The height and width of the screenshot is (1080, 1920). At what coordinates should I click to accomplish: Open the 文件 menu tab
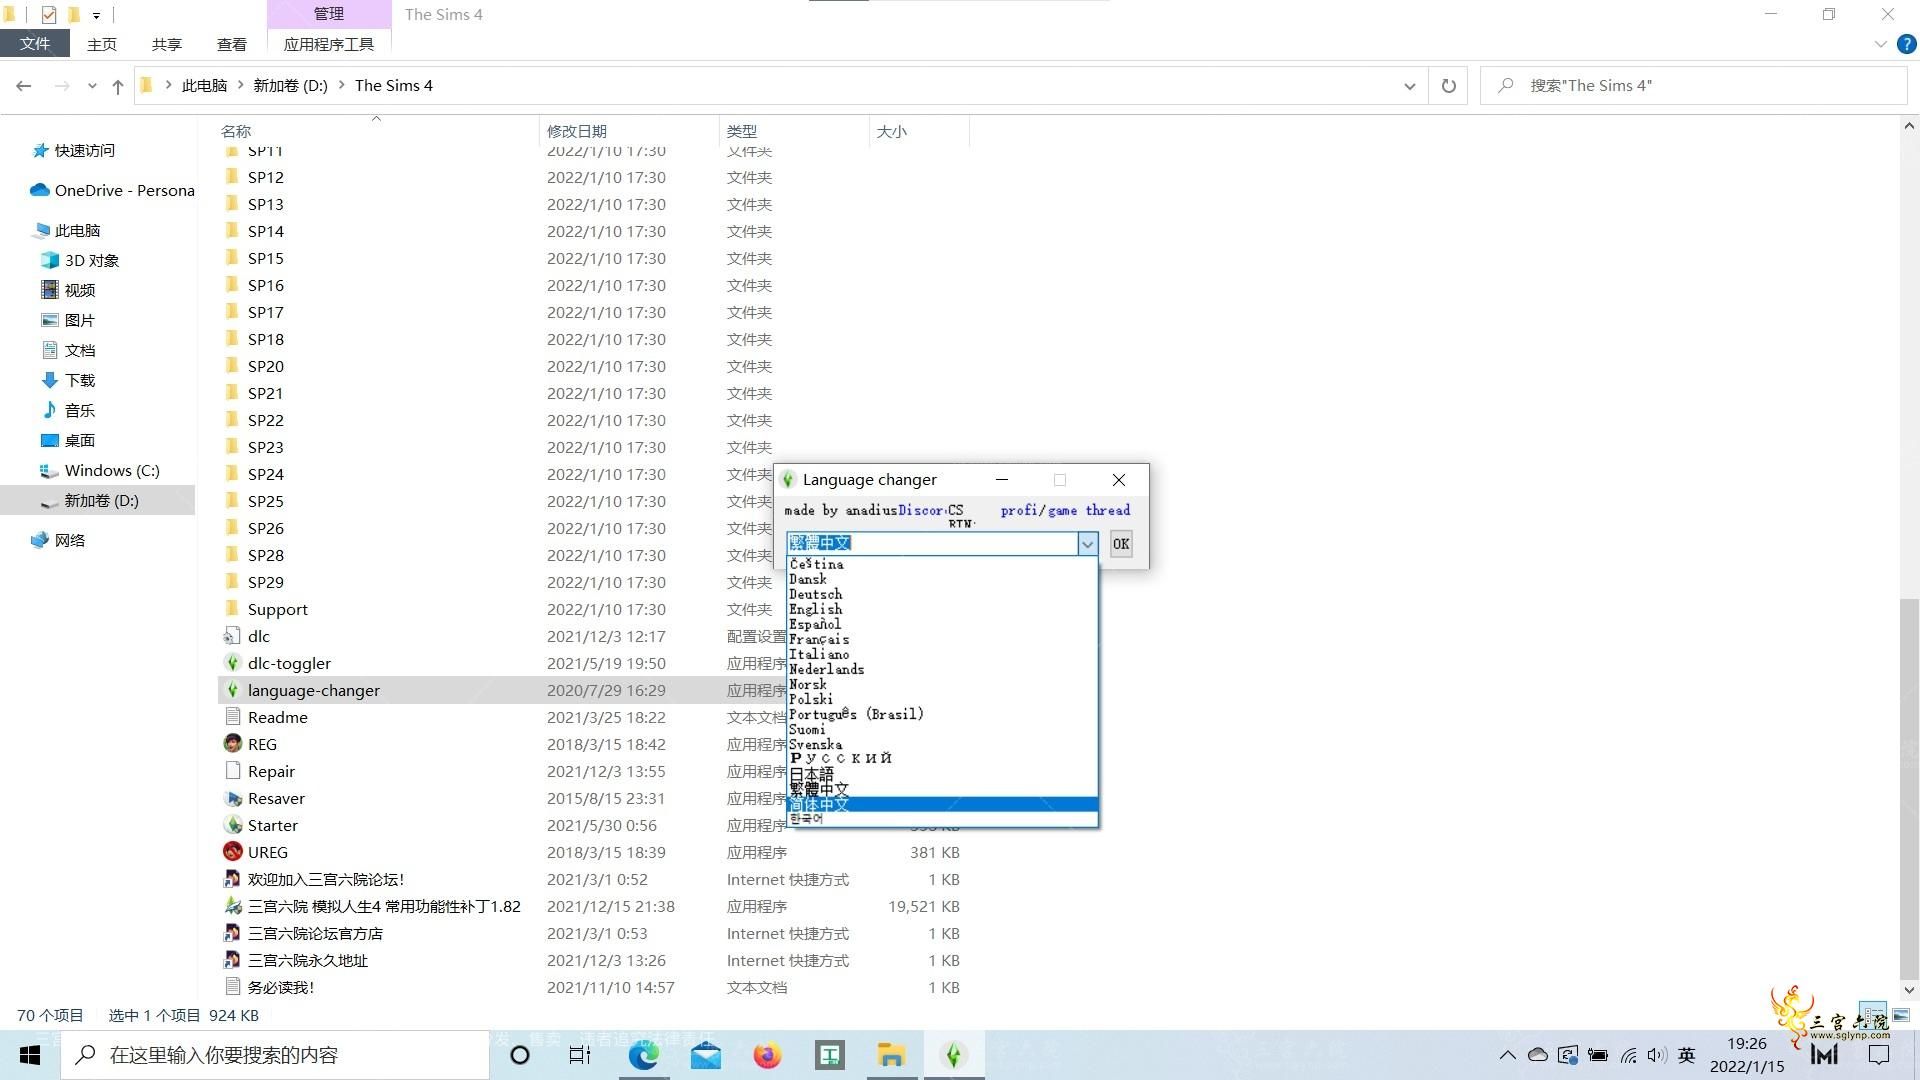coord(34,44)
